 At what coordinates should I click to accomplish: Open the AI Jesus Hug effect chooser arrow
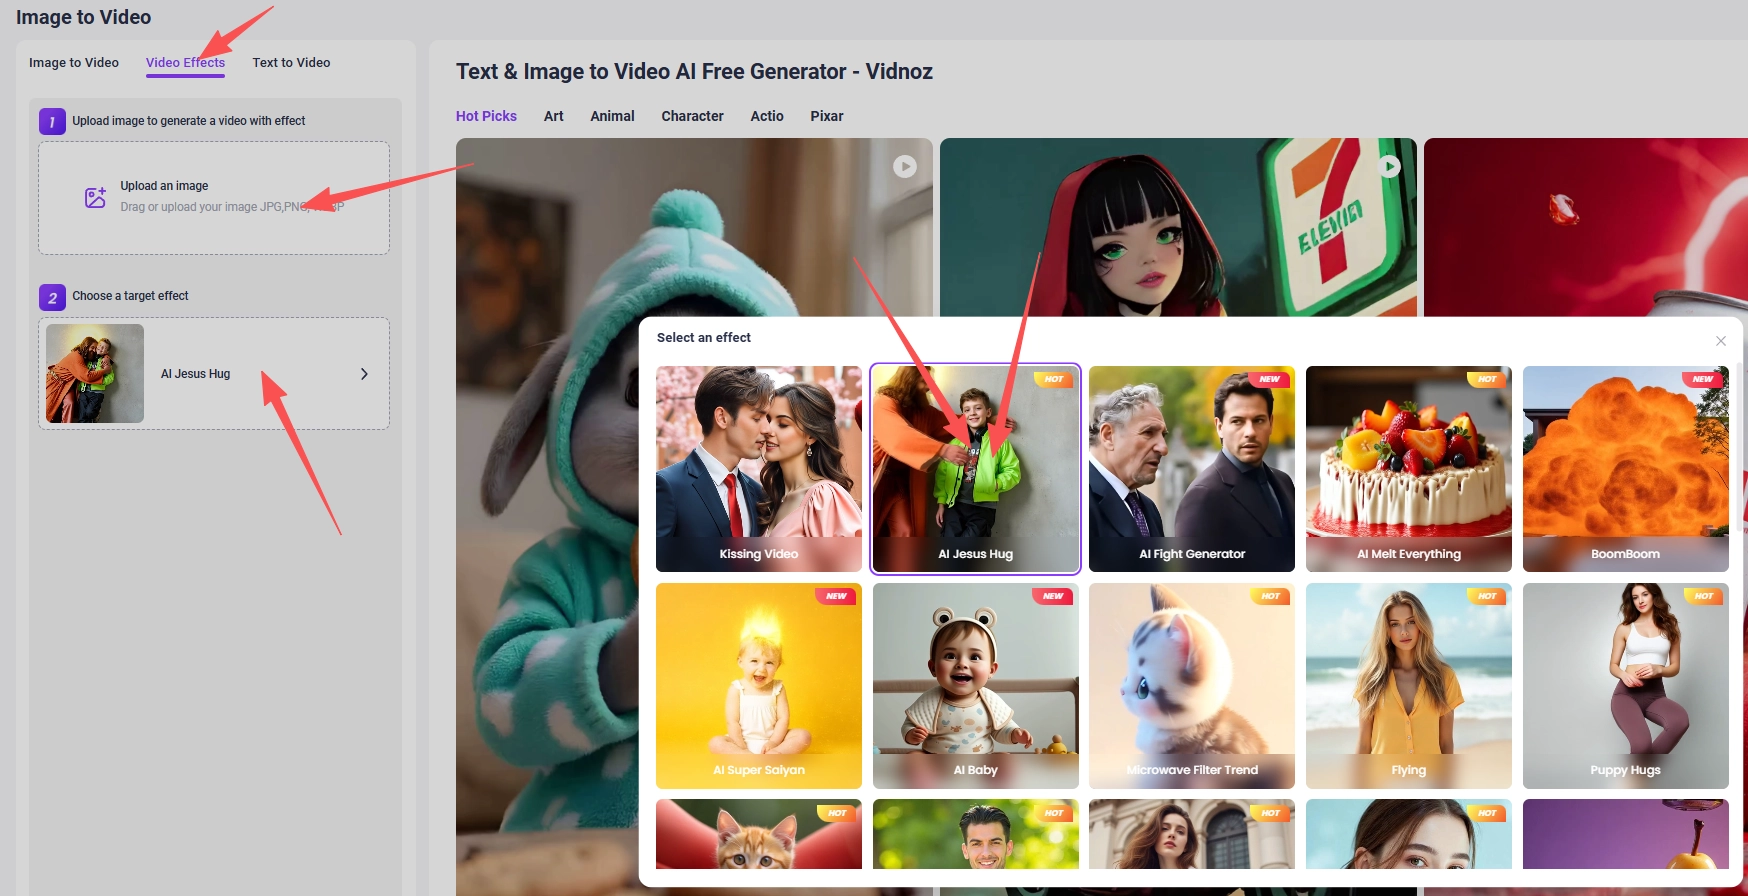pos(364,374)
